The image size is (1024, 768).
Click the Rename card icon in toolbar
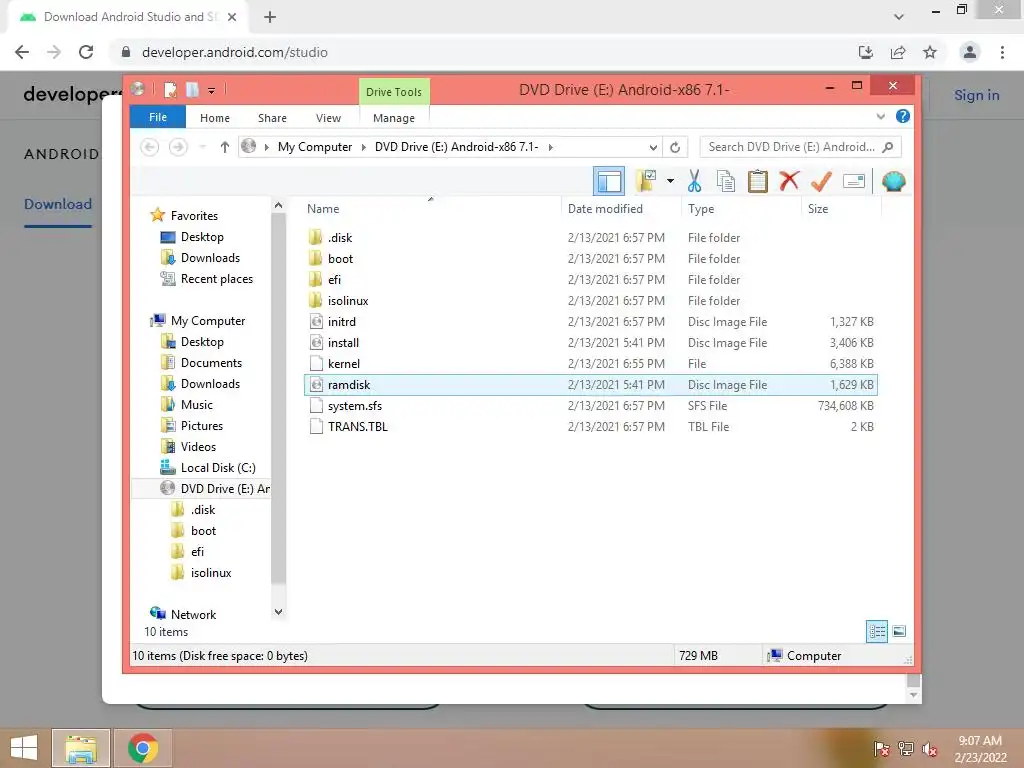tap(854, 181)
